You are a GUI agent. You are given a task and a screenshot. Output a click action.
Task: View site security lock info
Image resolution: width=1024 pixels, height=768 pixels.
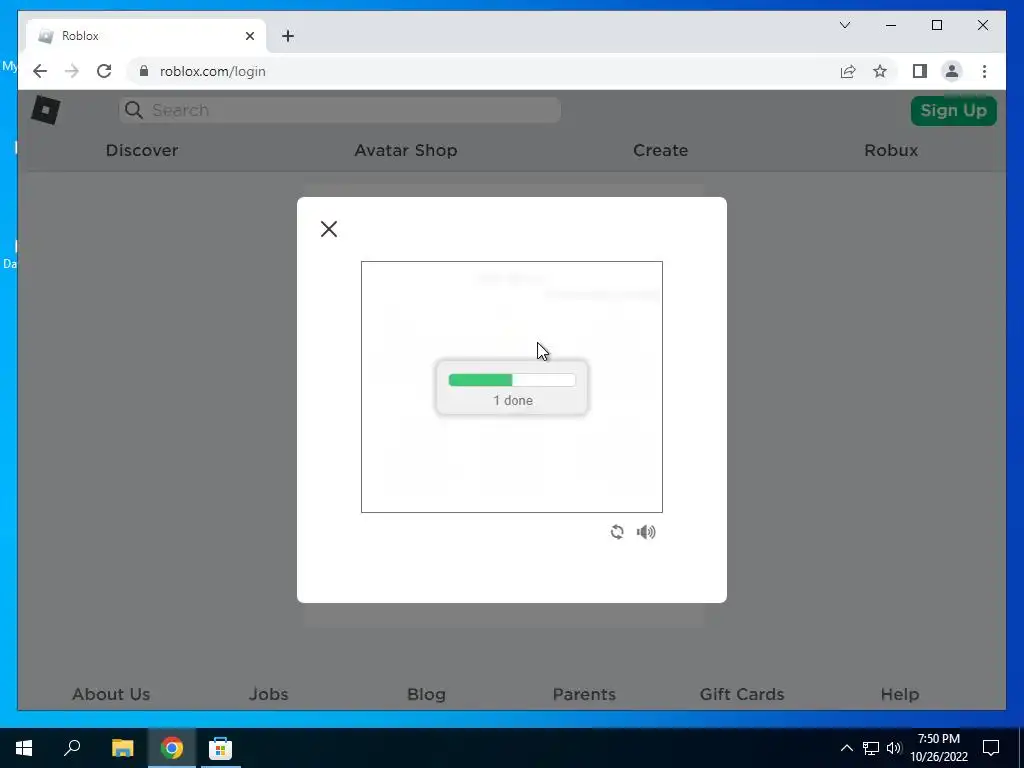(144, 71)
